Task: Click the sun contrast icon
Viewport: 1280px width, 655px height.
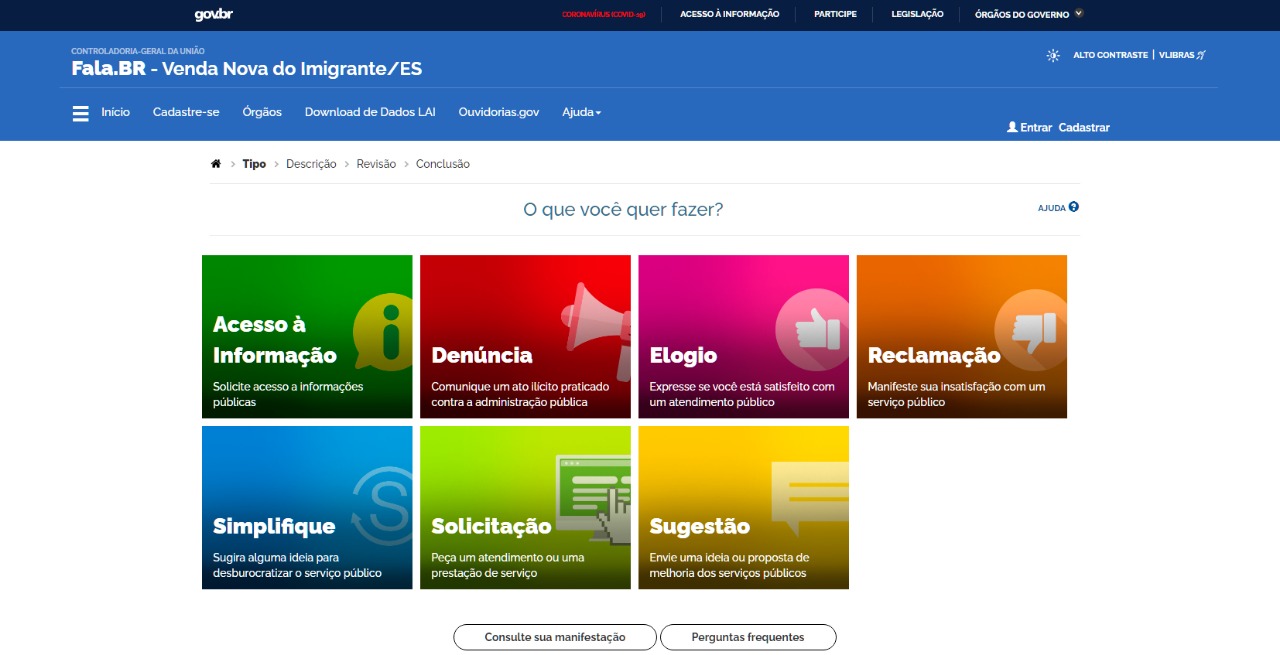Action: tap(1053, 55)
